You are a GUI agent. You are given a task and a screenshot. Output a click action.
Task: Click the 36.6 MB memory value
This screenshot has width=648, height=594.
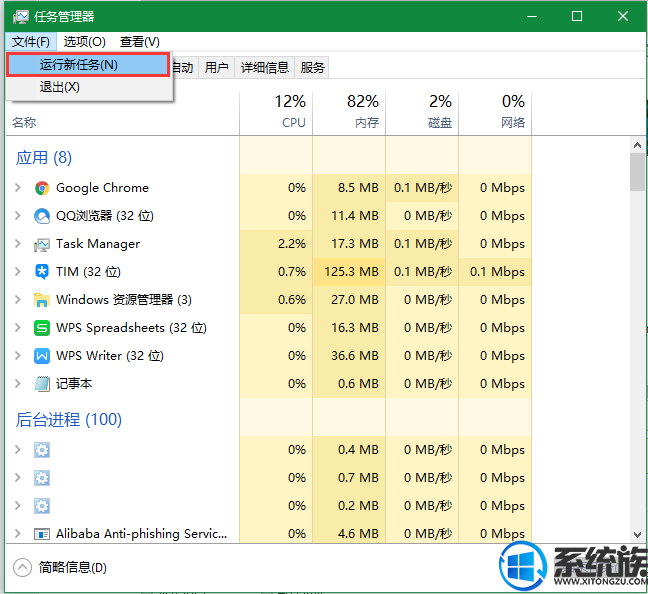point(355,356)
